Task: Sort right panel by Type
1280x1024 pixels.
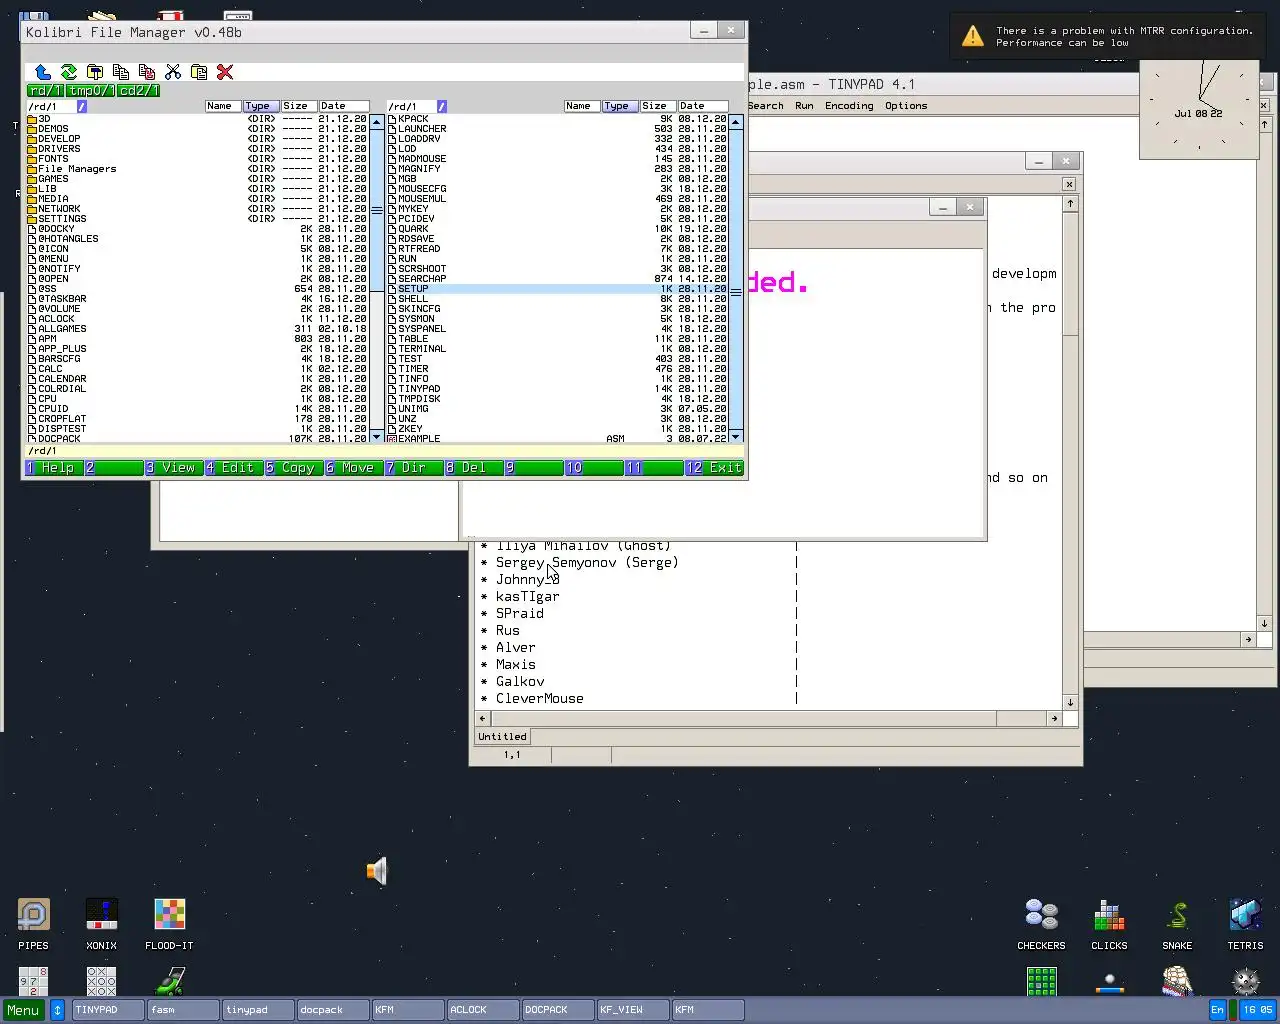Action: click(618, 106)
